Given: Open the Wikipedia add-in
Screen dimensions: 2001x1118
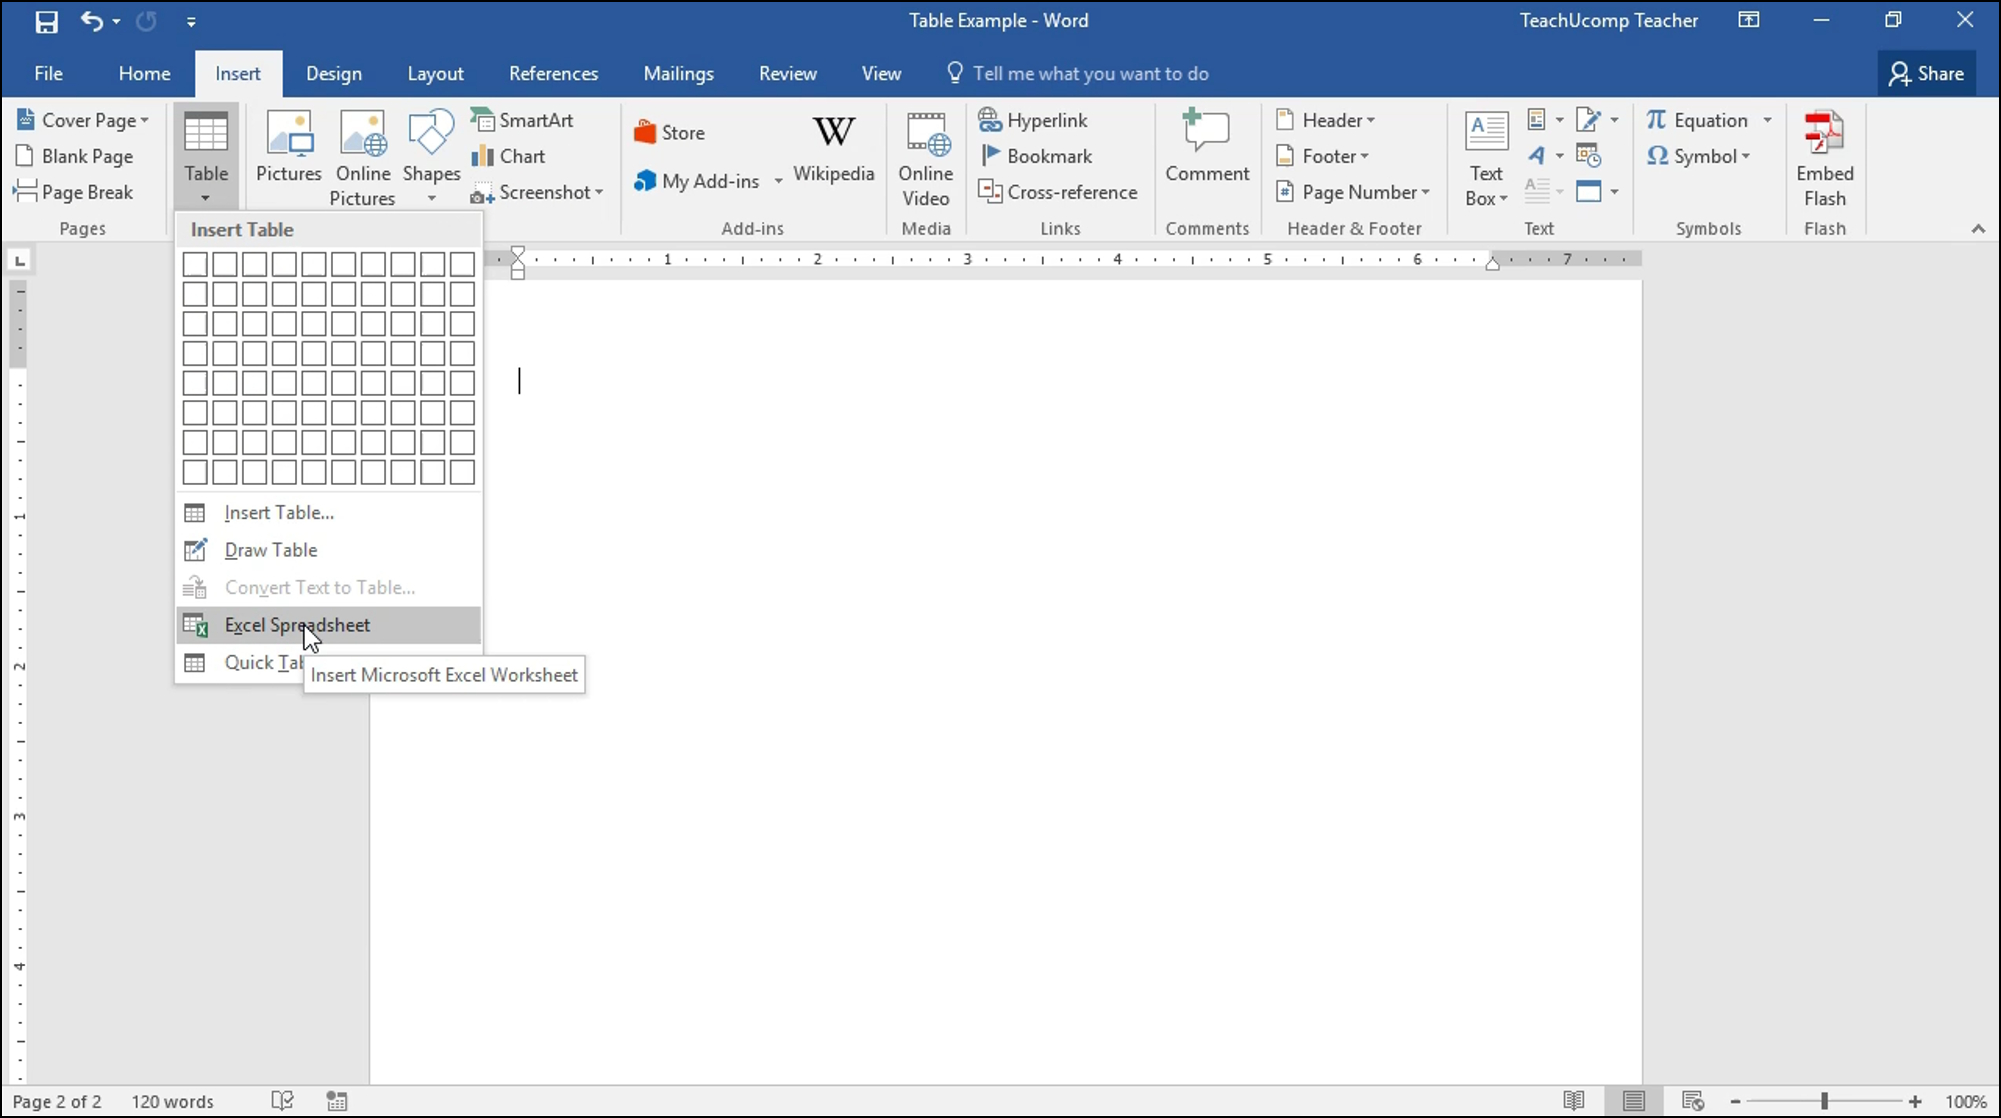Looking at the screenshot, I should coord(834,150).
